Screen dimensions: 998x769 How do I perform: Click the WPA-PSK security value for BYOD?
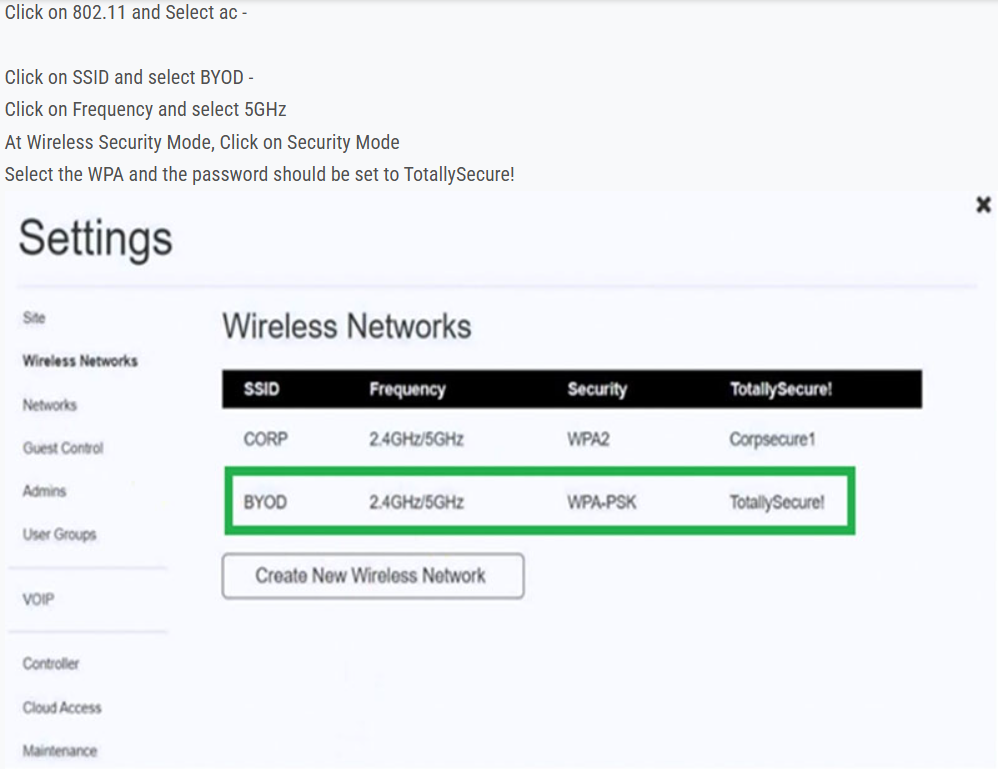[x=601, y=502]
